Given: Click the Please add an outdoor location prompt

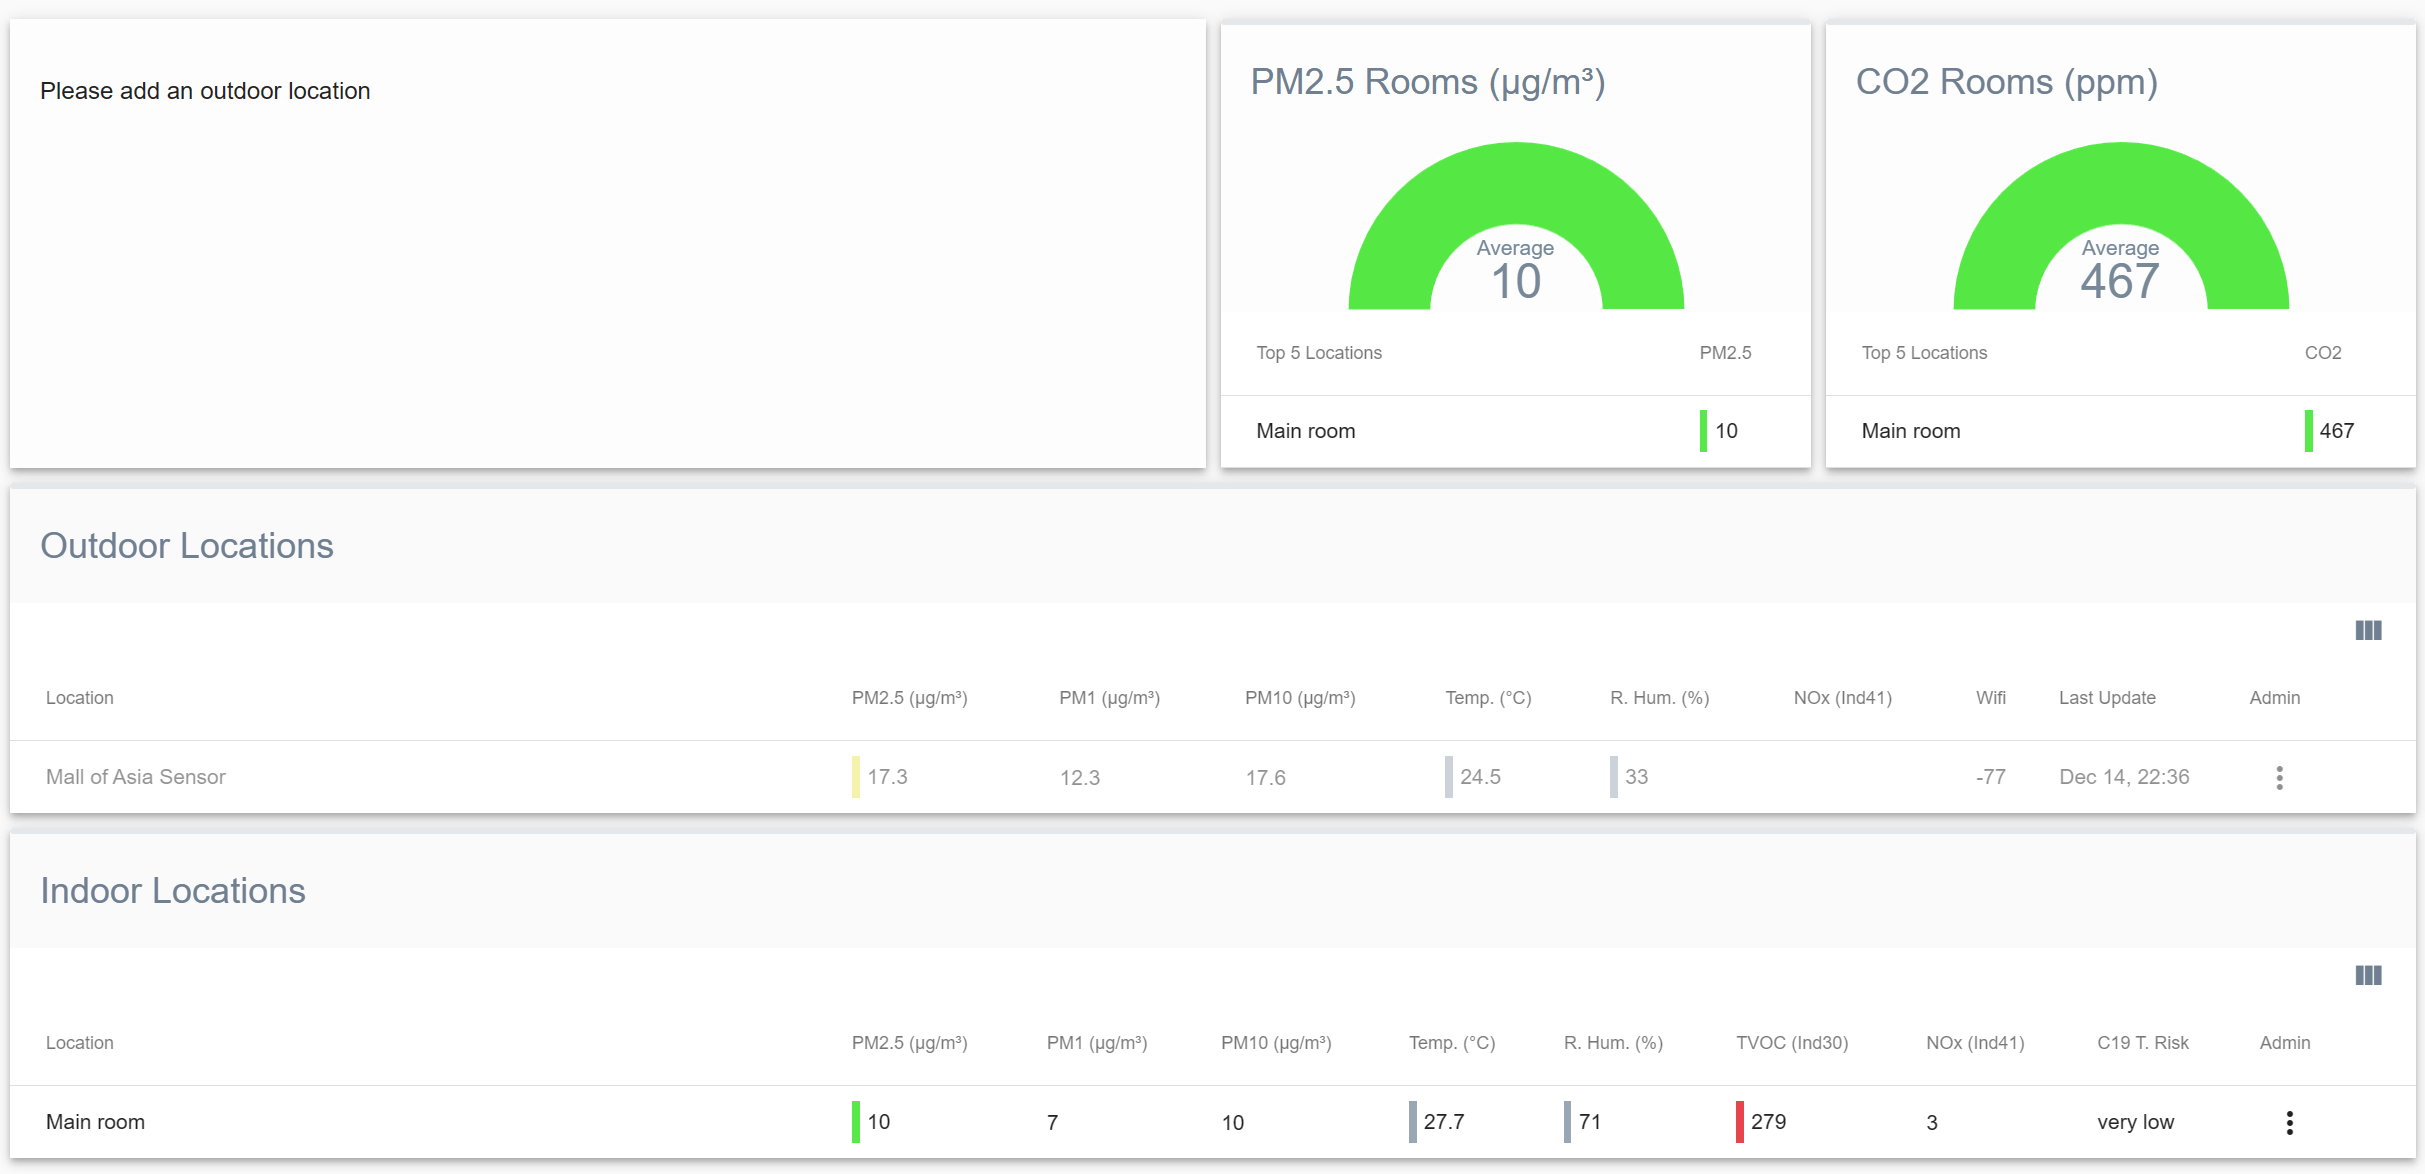Looking at the screenshot, I should point(204,90).
